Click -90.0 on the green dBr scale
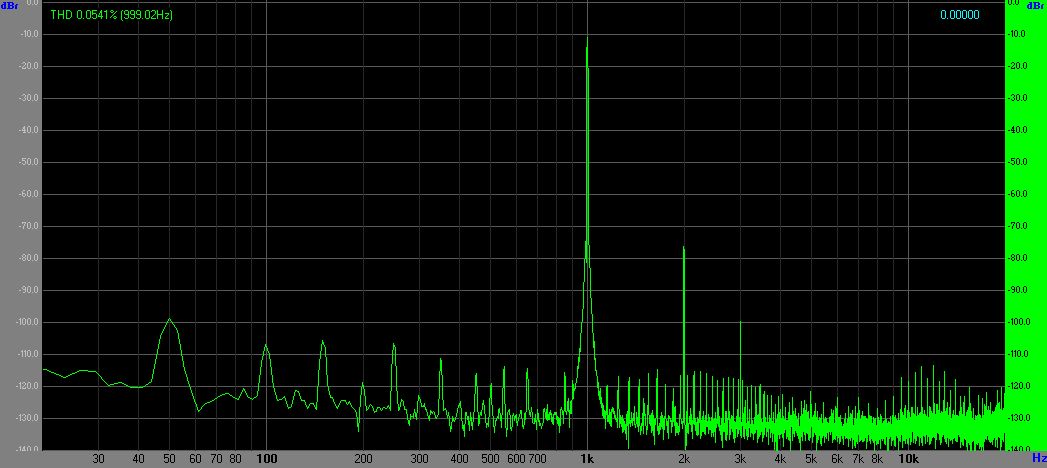1047x468 pixels. pyautogui.click(x=1018, y=290)
